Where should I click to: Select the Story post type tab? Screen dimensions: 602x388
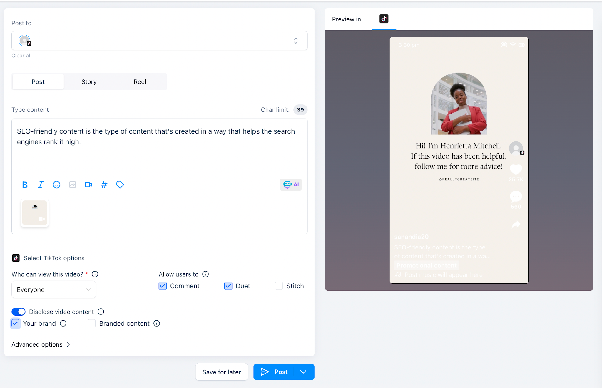pos(89,82)
